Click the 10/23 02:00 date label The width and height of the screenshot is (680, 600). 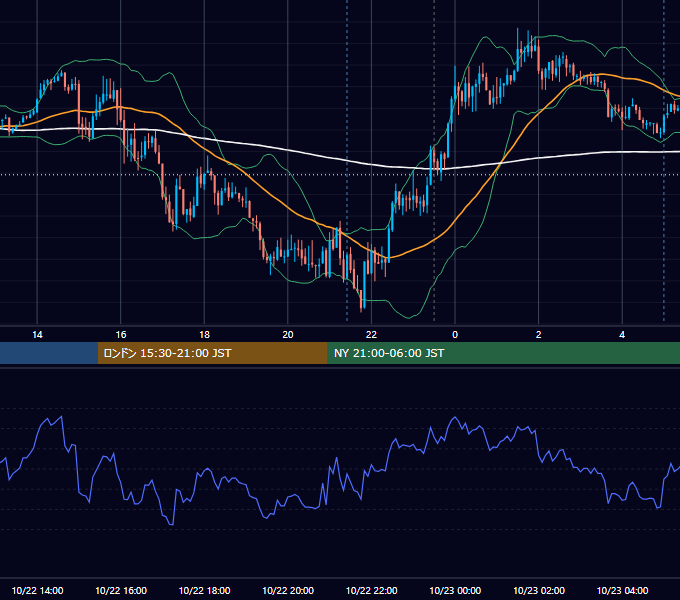pos(539,590)
